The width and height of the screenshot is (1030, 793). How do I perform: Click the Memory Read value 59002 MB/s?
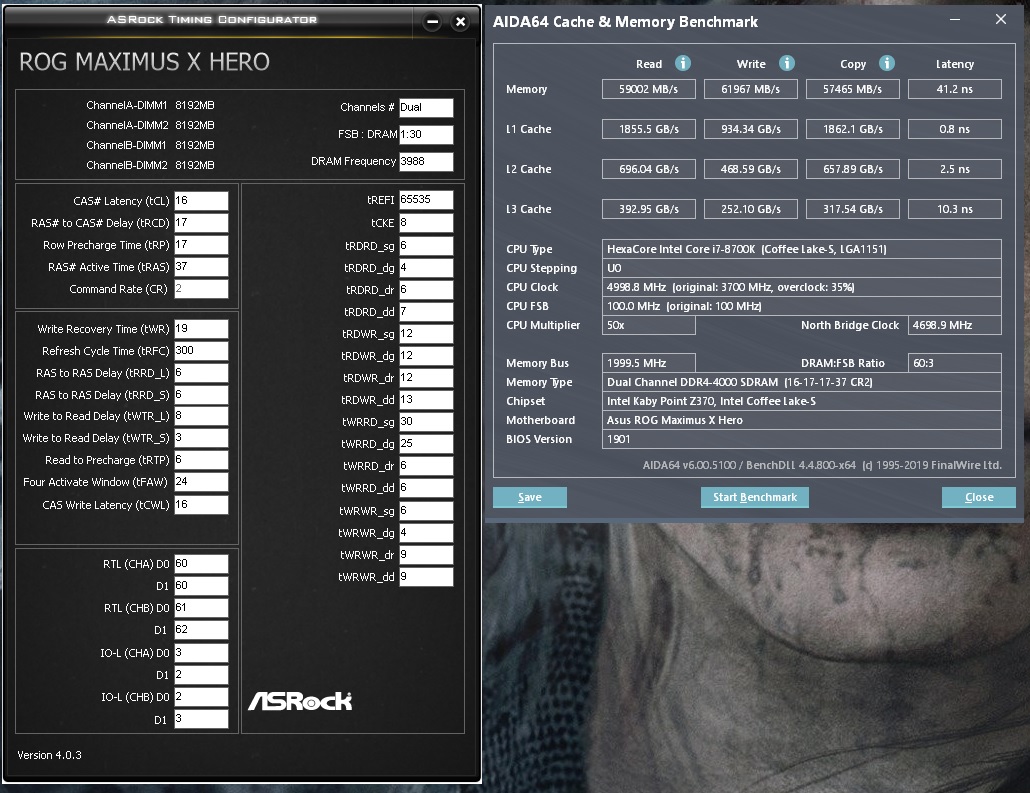click(x=648, y=89)
